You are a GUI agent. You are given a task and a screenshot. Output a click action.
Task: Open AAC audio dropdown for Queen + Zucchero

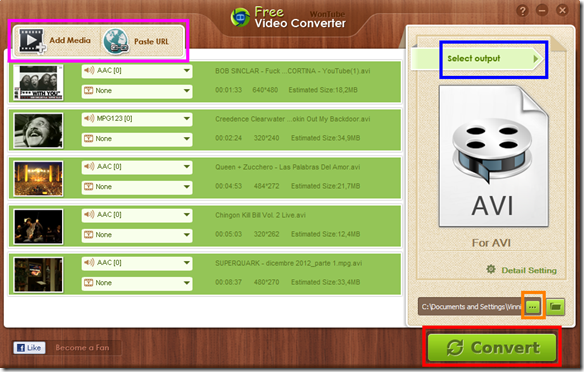[x=137, y=166]
